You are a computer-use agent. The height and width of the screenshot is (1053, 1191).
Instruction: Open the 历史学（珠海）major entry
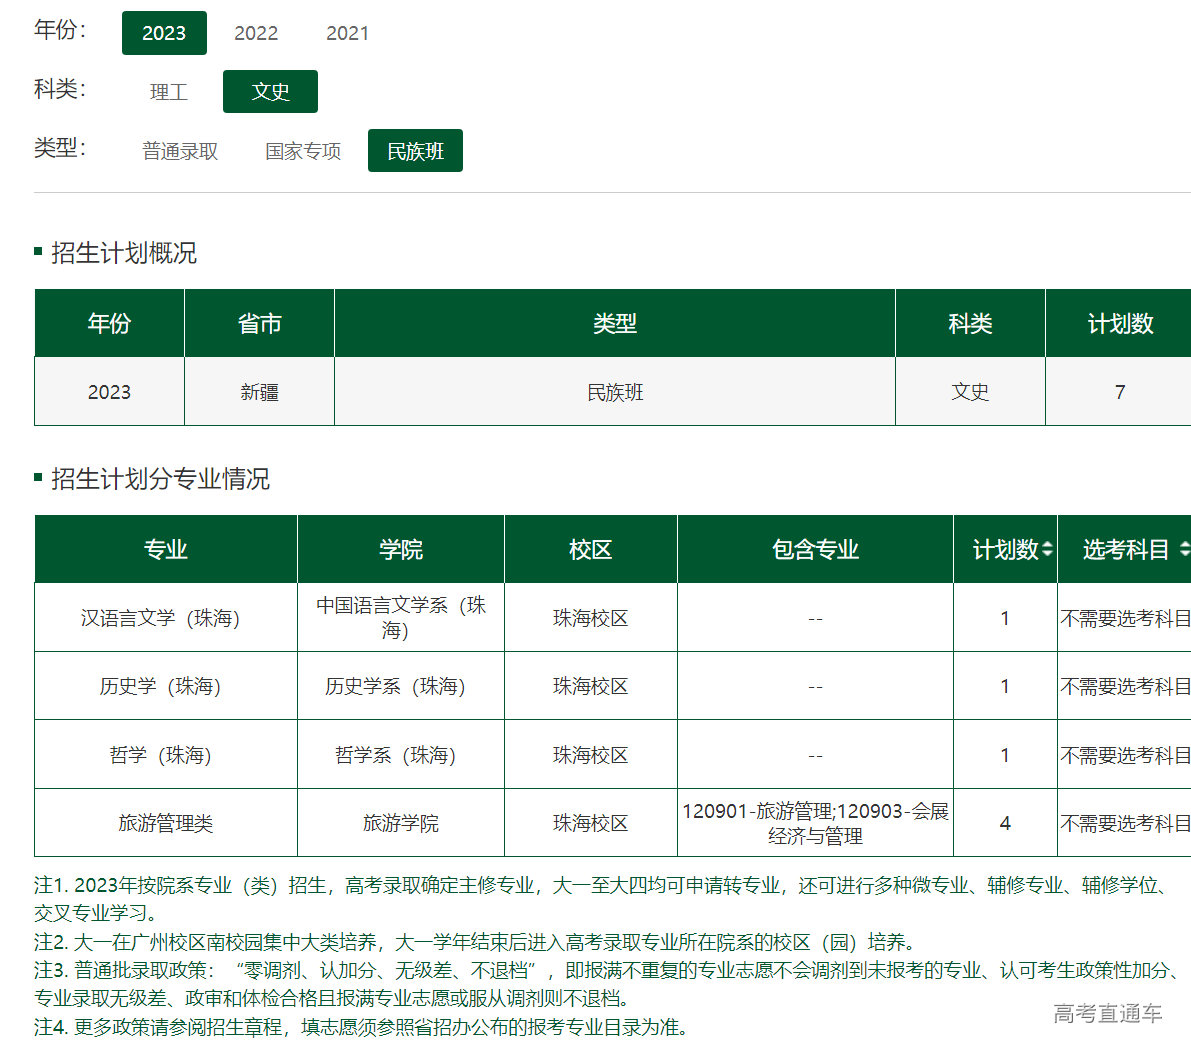[x=160, y=686]
